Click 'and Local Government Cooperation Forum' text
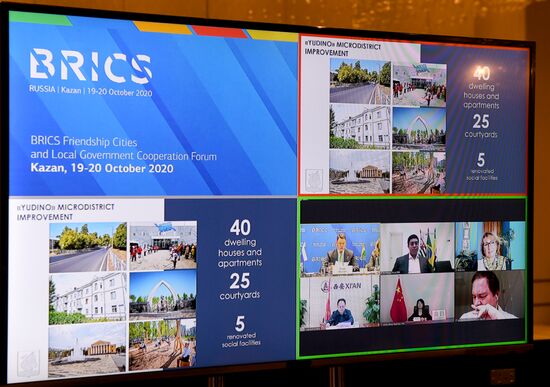Screen dimensions: 550x387 pos(123,155)
